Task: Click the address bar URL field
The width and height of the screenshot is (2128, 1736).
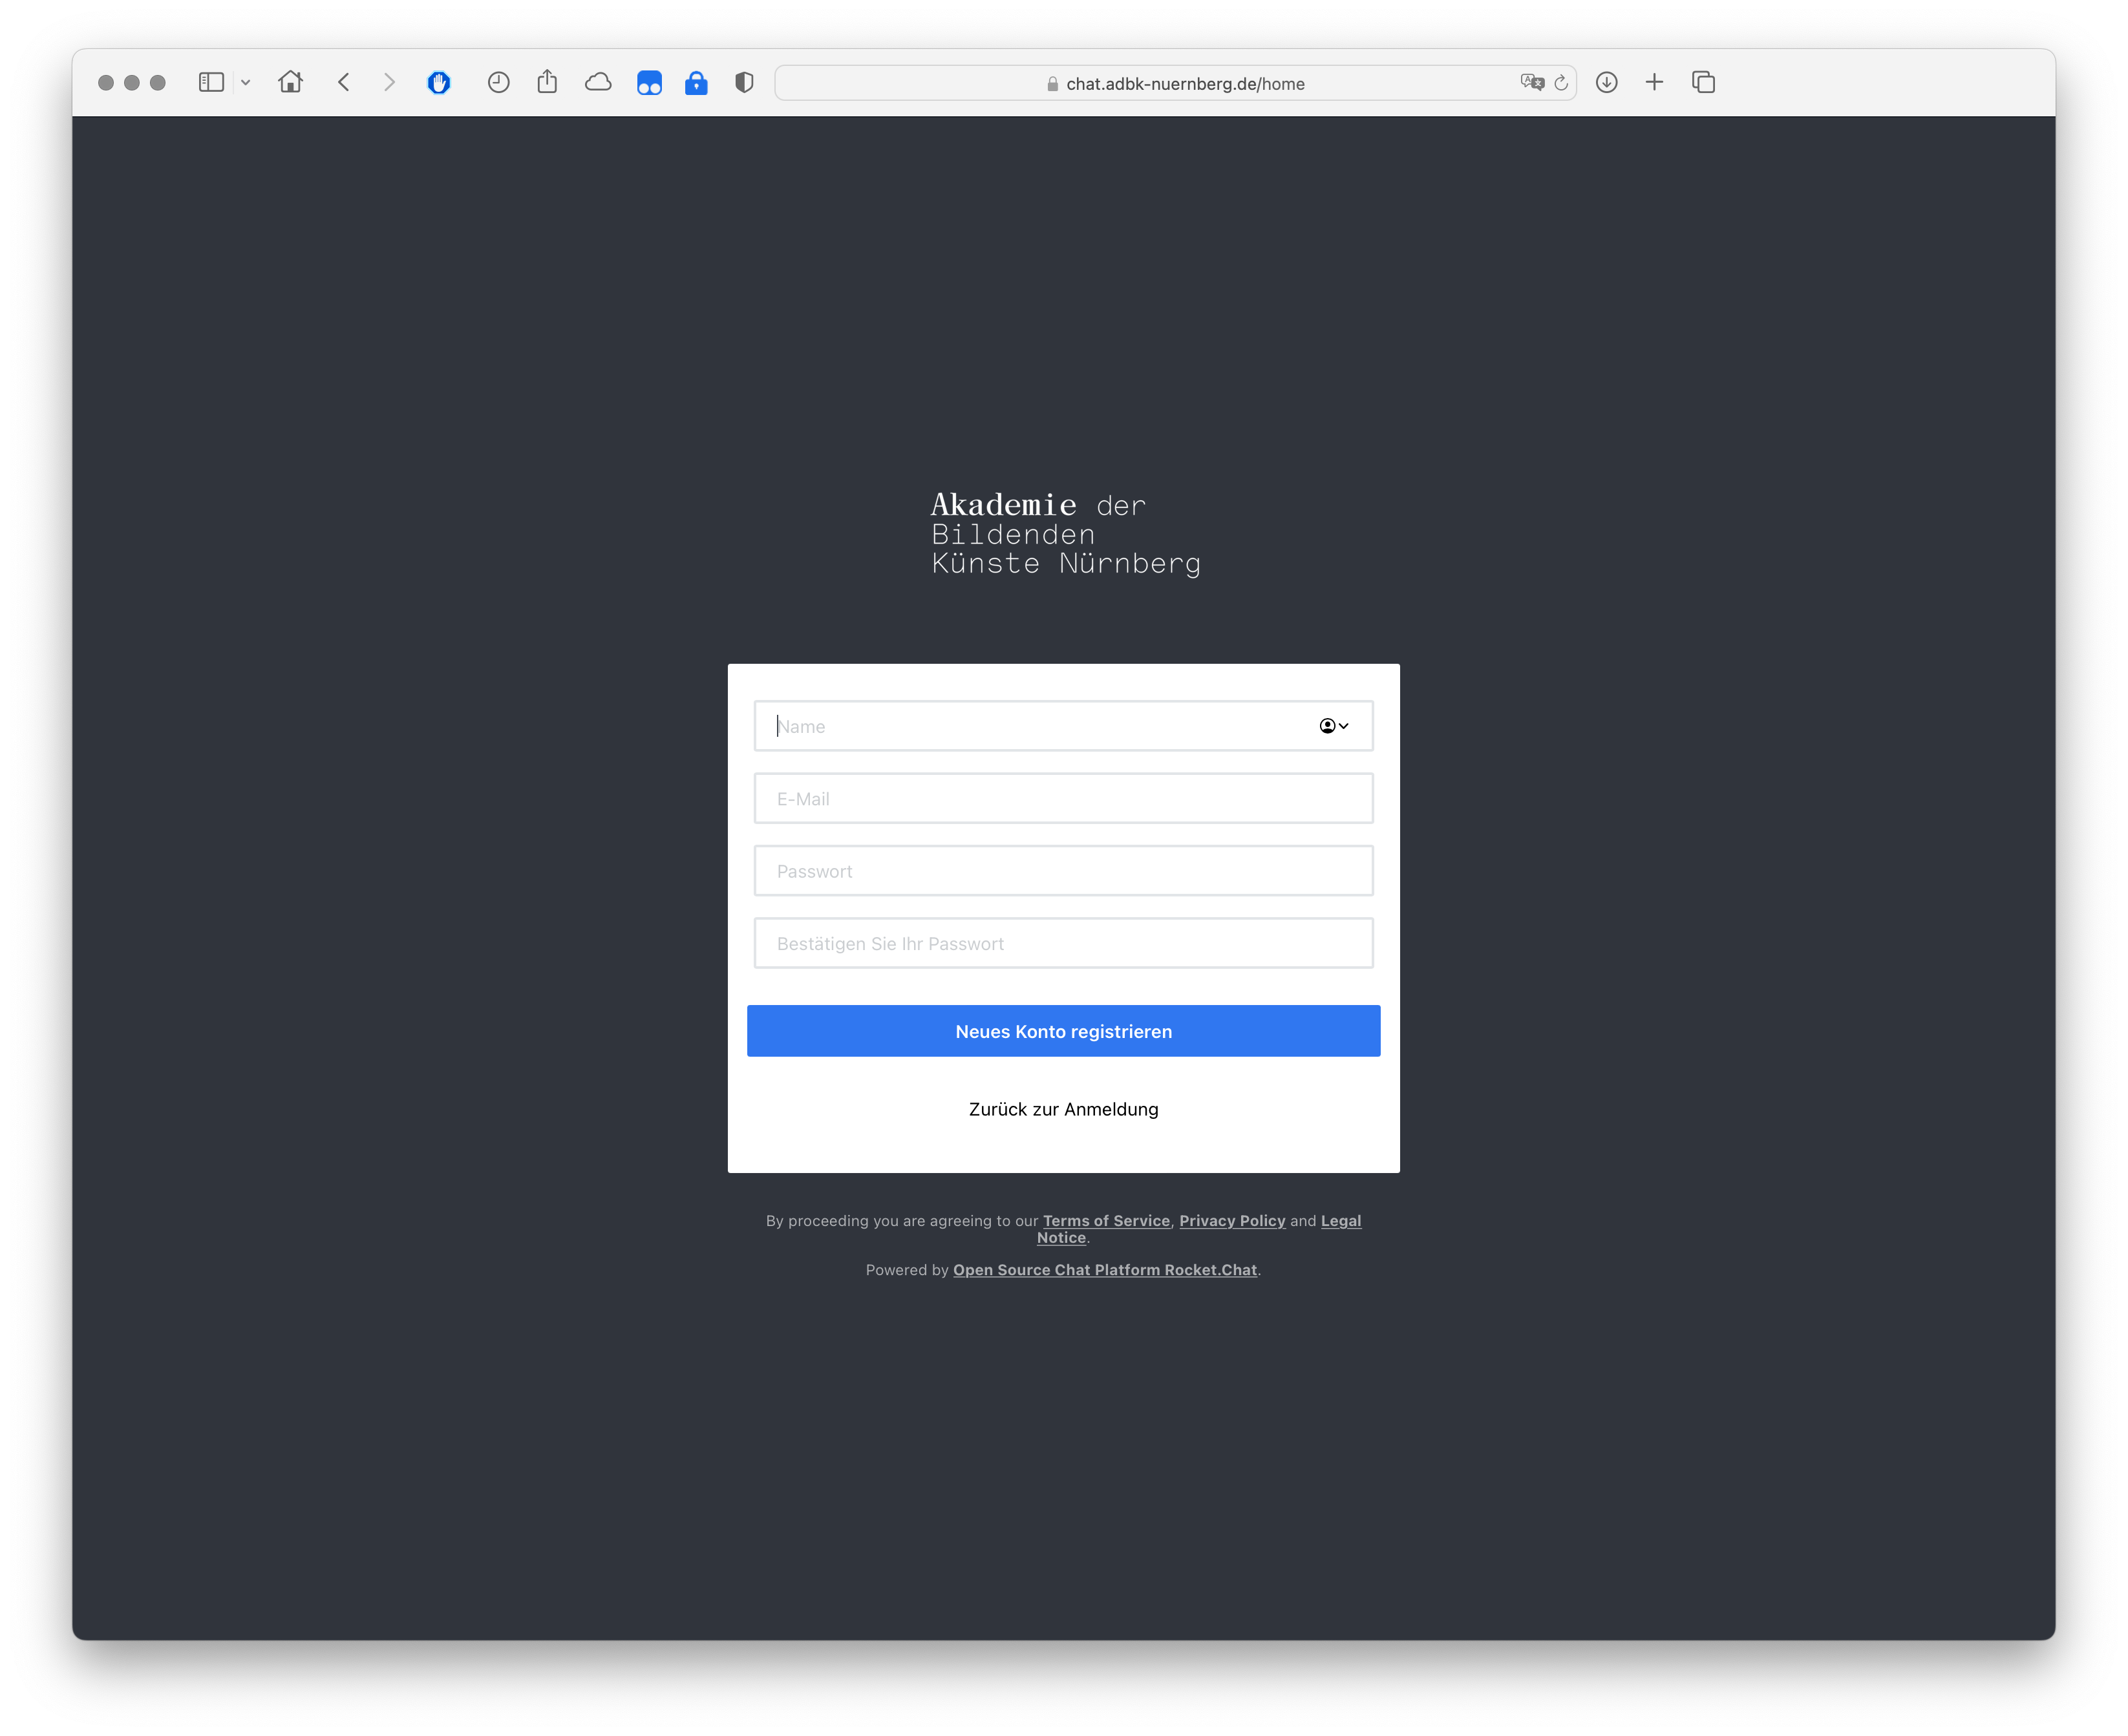Action: coord(1176,83)
